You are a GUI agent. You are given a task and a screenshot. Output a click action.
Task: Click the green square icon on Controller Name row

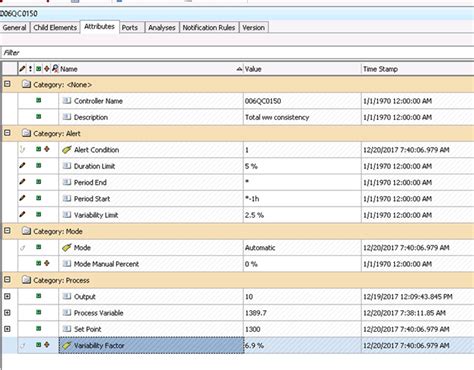tap(39, 100)
